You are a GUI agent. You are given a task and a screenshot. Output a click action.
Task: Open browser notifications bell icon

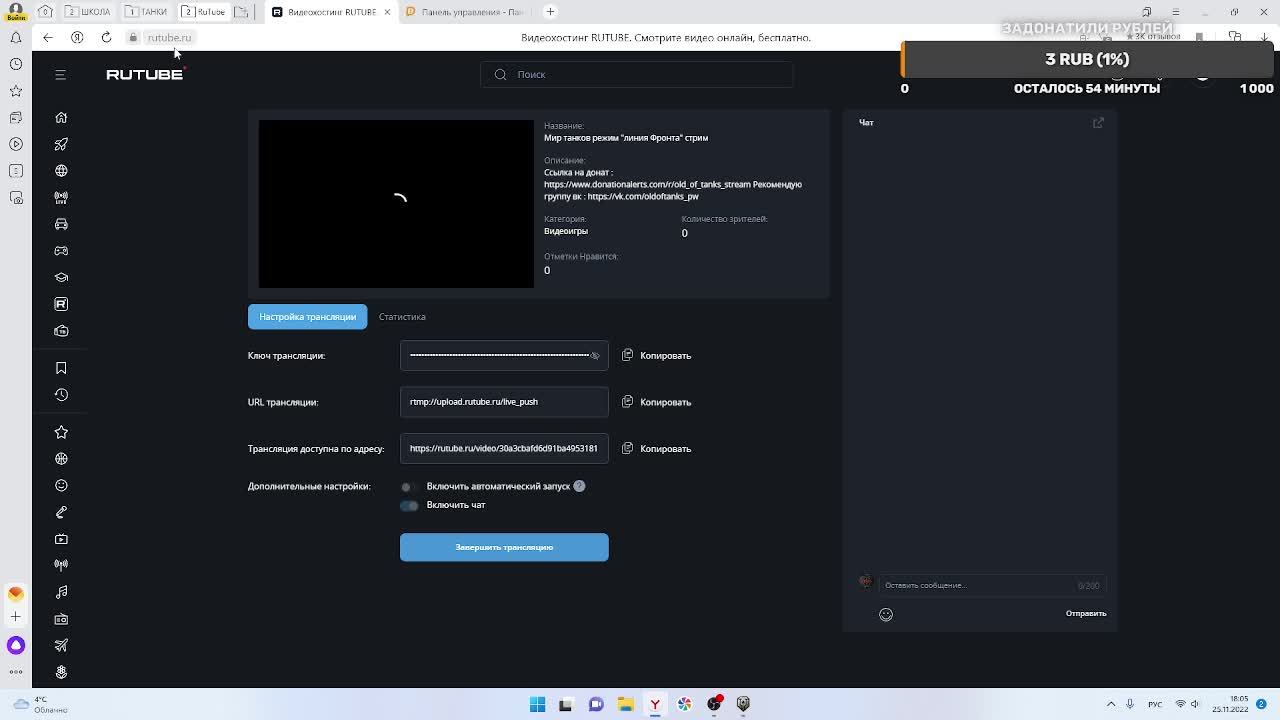click(x=16, y=38)
